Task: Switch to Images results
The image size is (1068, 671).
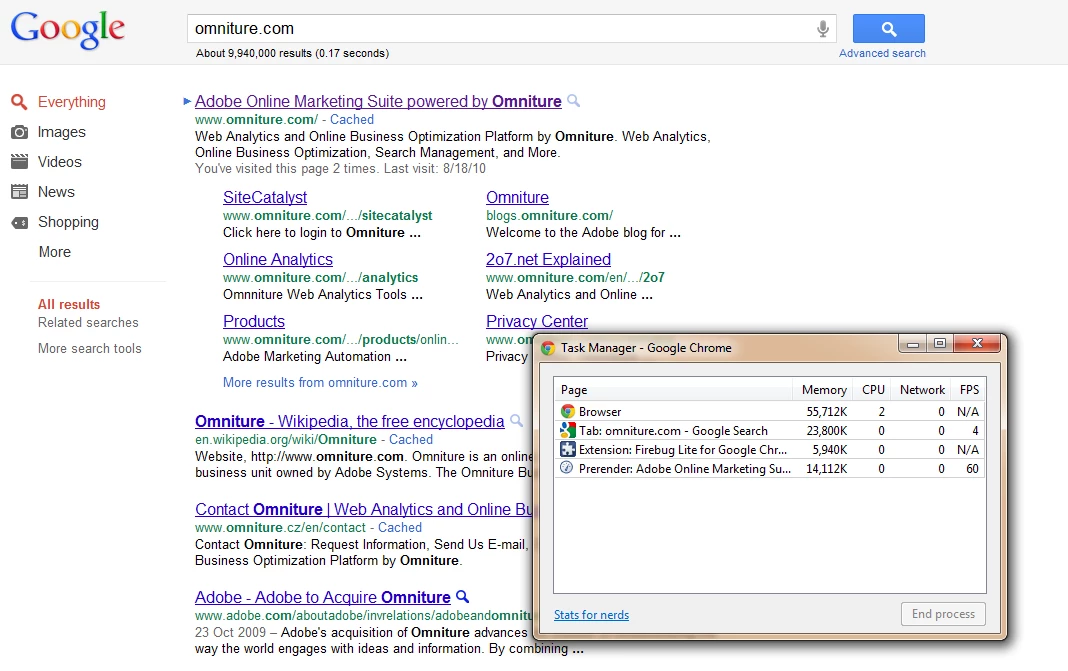Action: [x=61, y=132]
